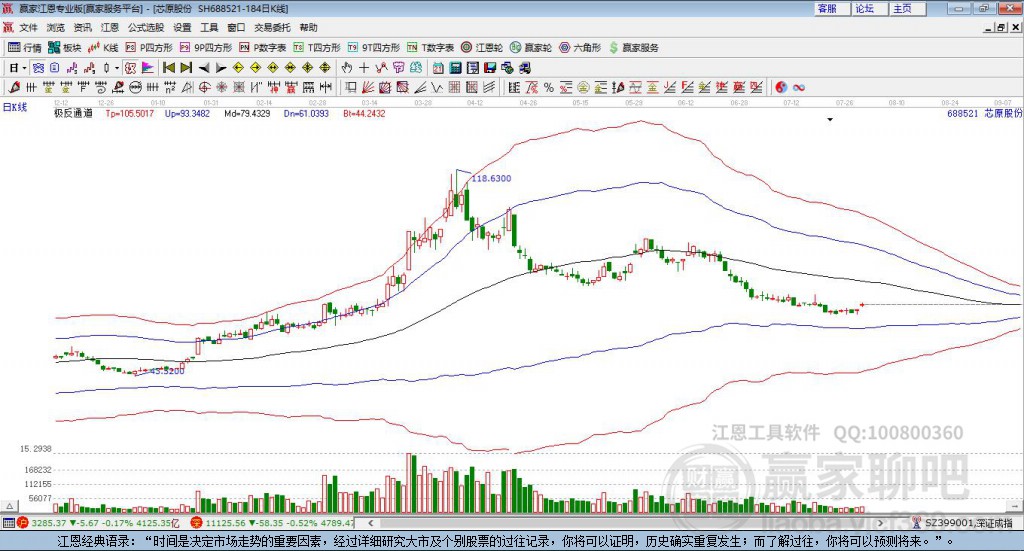Click the 客服 button in title bar

click(831, 8)
